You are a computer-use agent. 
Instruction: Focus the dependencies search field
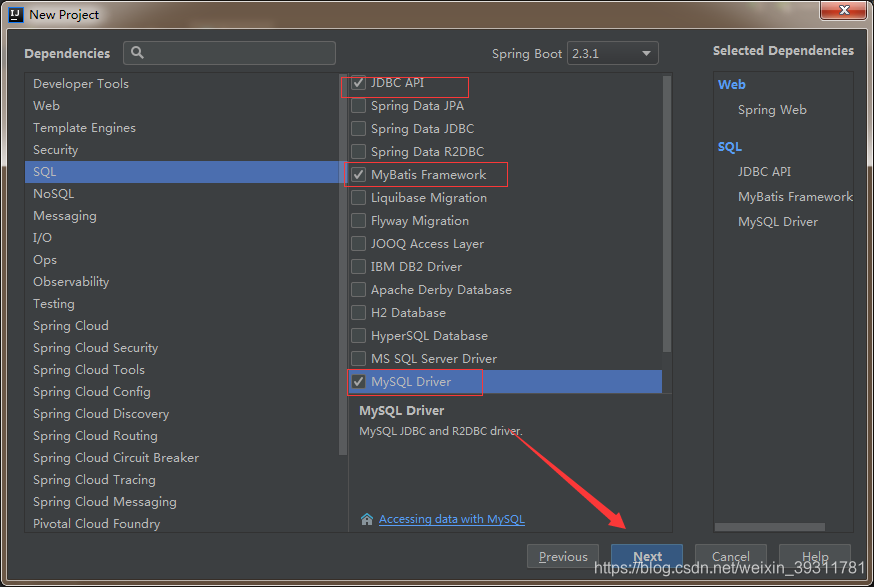(x=230, y=53)
